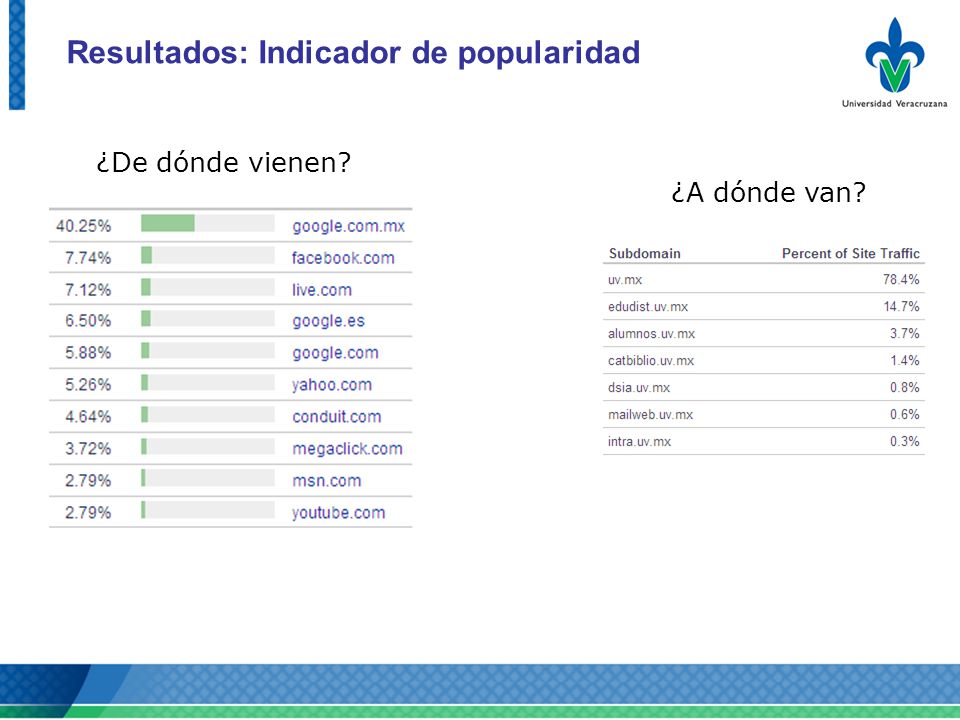
Task: Click the 7.74% bar for facebook.com
Action: click(208, 255)
